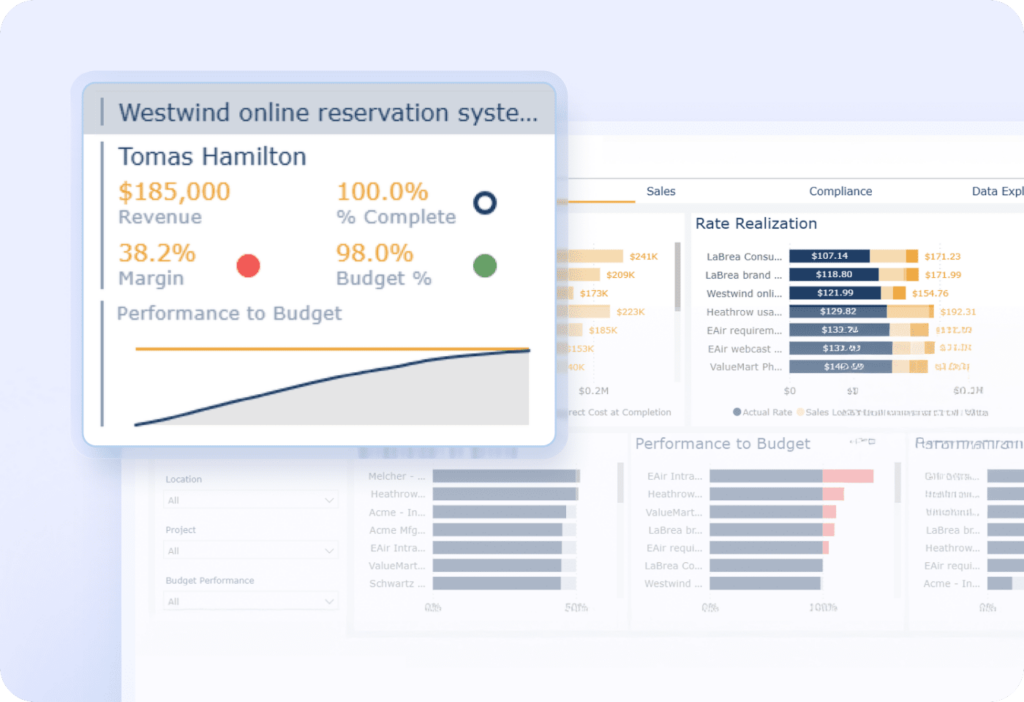The height and width of the screenshot is (702, 1024).
Task: Expand the Budget Performance filter dropdown
Action: tap(251, 601)
